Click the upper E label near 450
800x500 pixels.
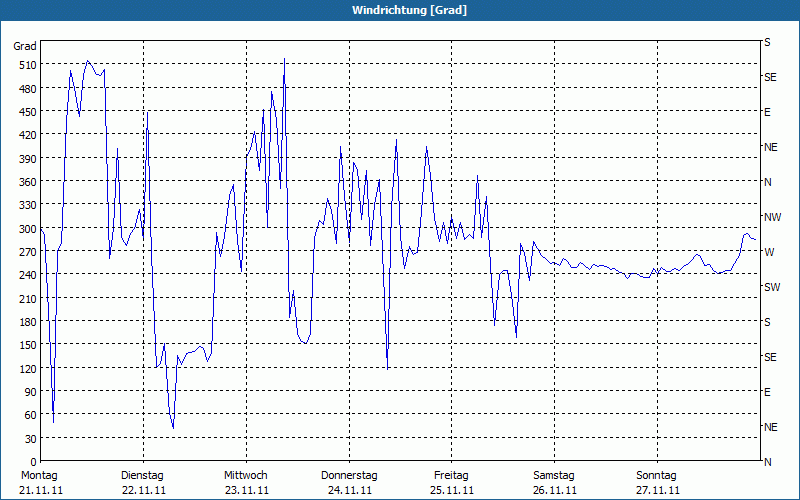click(x=767, y=112)
